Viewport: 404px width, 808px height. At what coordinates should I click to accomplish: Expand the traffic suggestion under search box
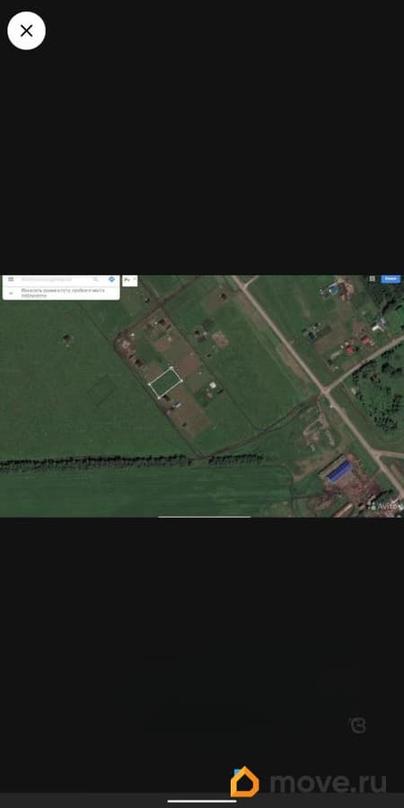[11, 292]
